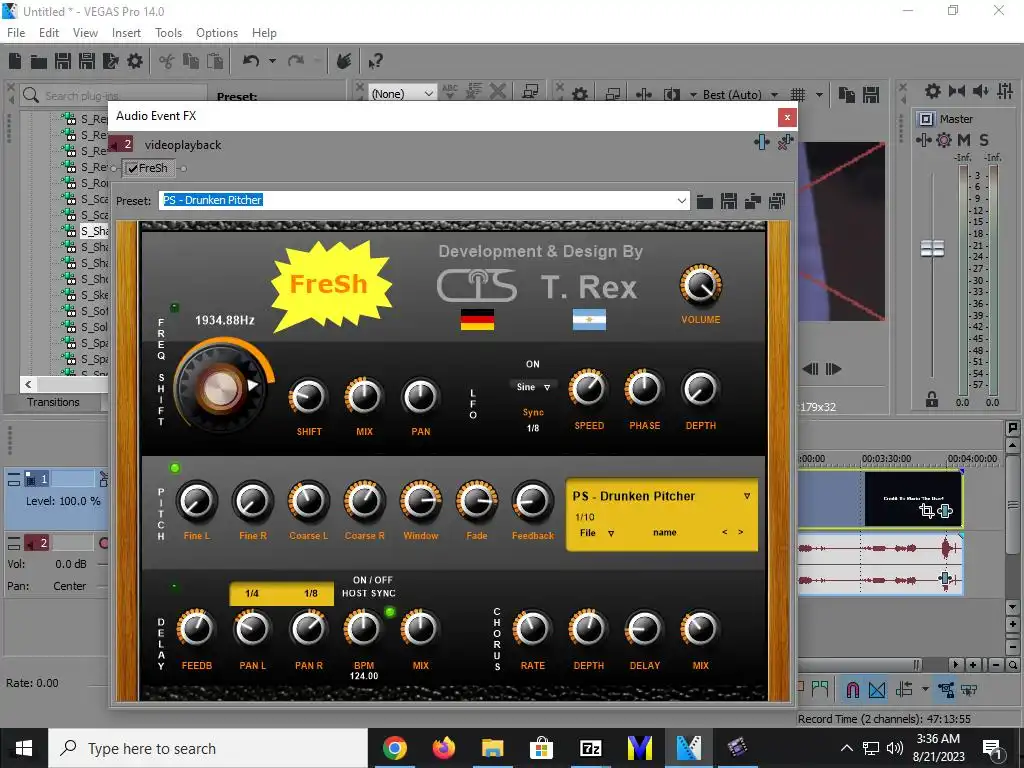Open the File menu in plugin preset box
The image size is (1024, 768).
tap(596, 533)
